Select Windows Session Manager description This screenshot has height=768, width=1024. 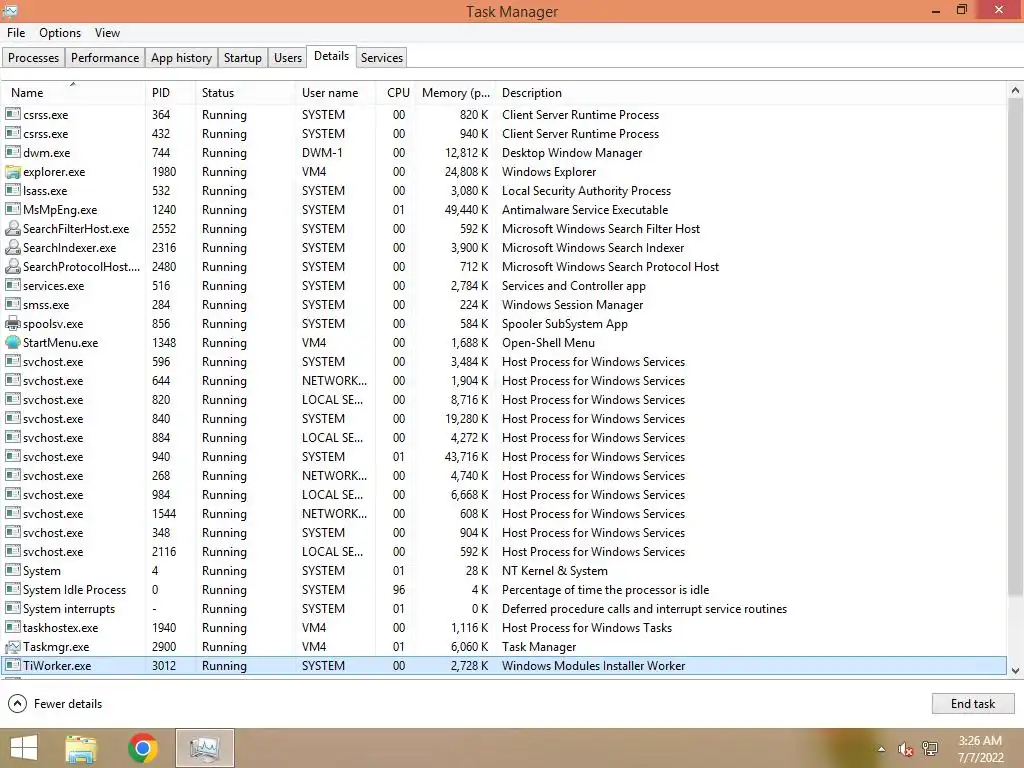572,305
